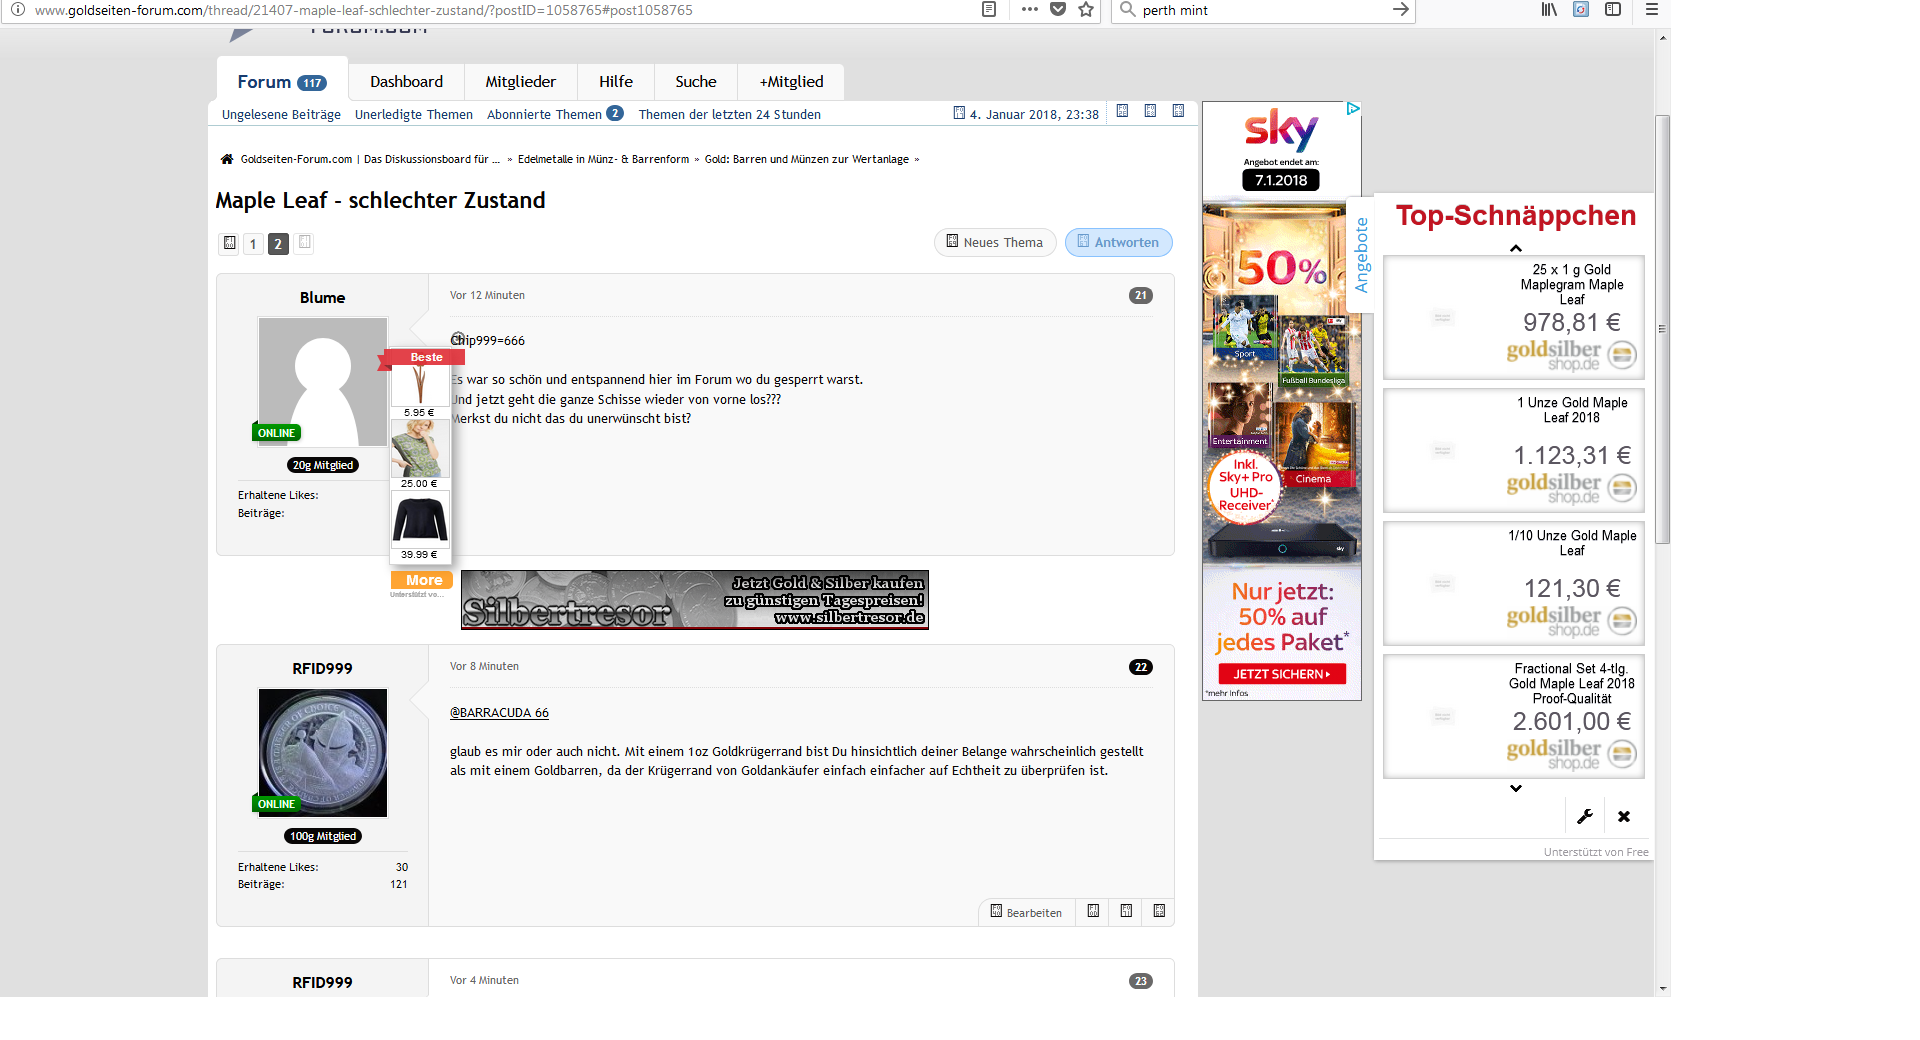Click the page scrollbar down arrow
Image resolution: width=1920 pixels, height=1040 pixels.
pyautogui.click(x=1663, y=988)
